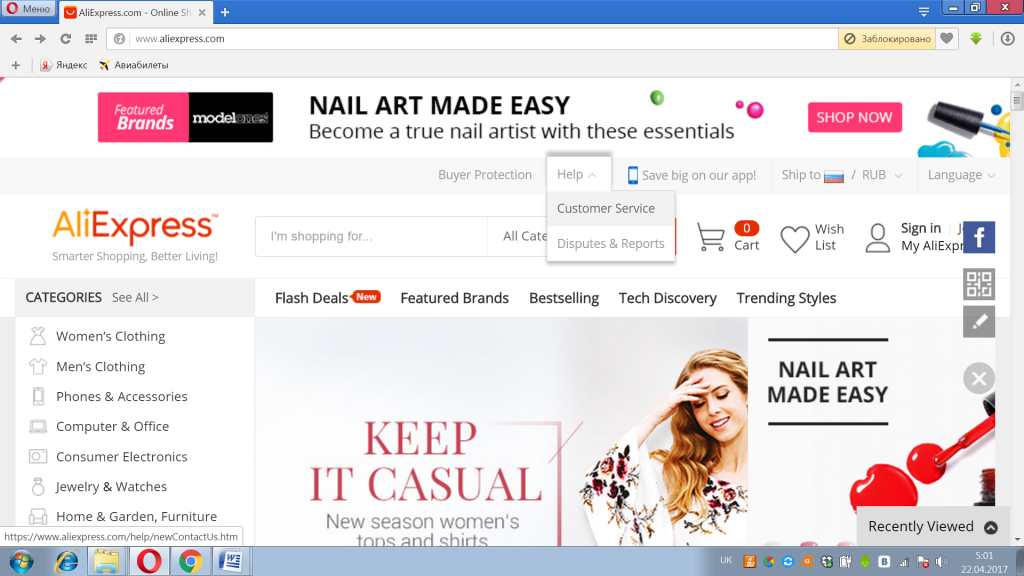Close the floating nail art promo

click(x=979, y=378)
